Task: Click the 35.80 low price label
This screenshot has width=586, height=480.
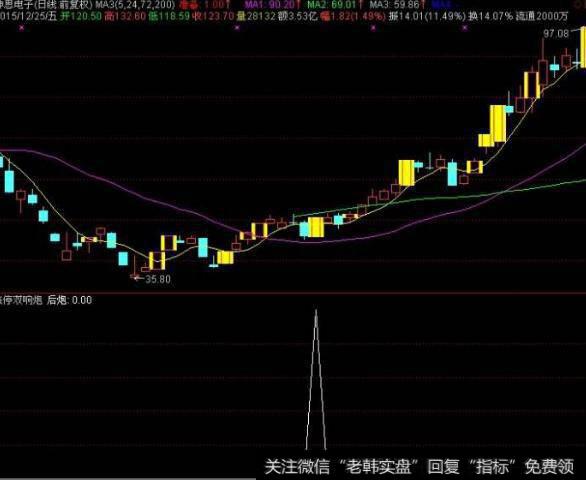Action: pyautogui.click(x=158, y=279)
